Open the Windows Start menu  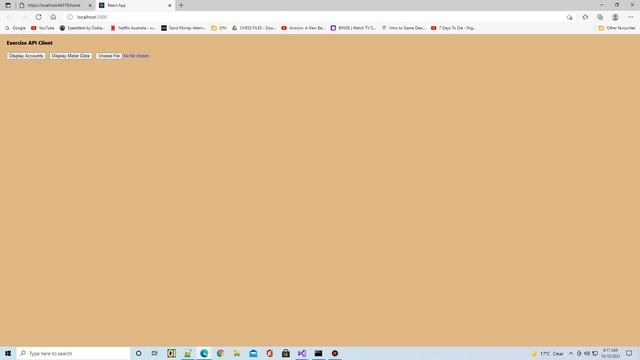click(x=8, y=353)
